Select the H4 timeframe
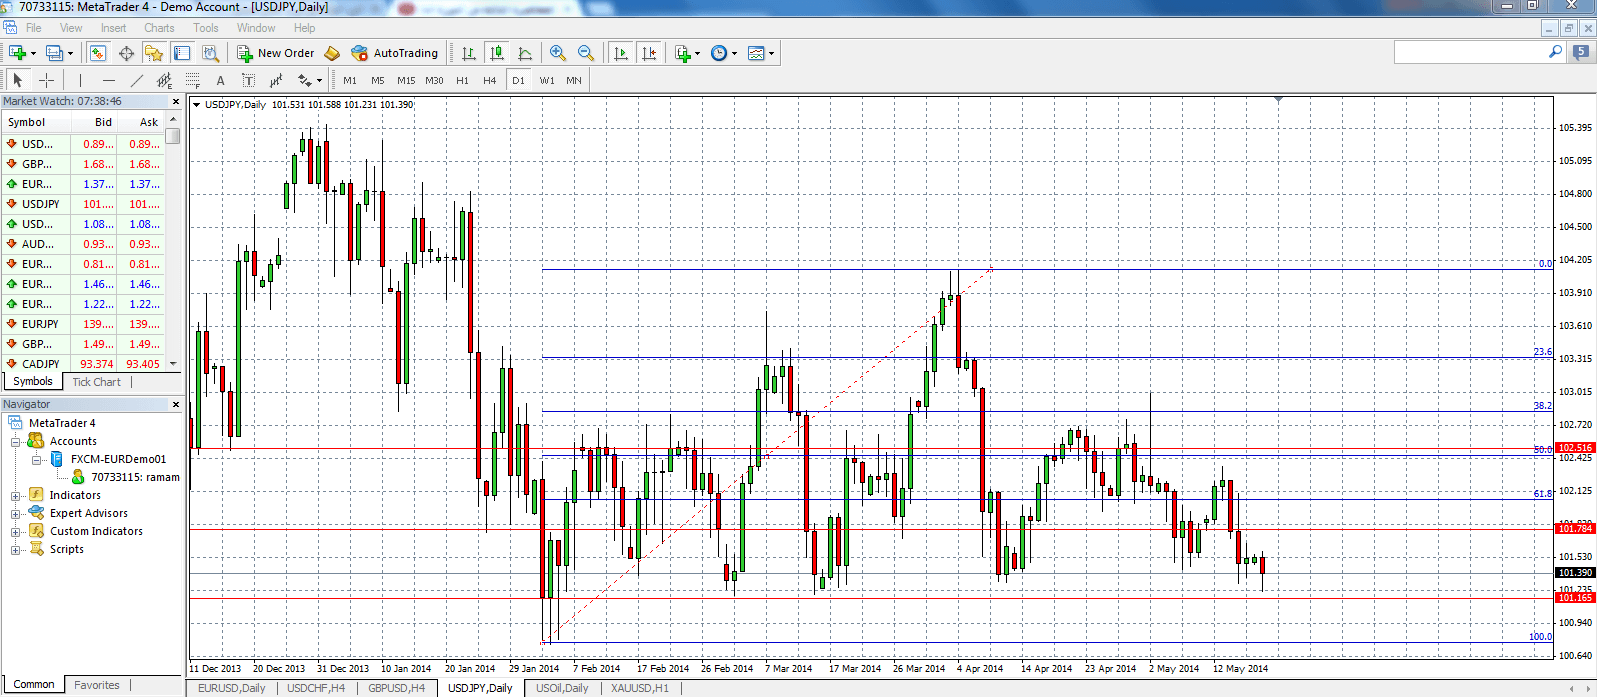This screenshot has height=697, width=1597. coord(489,80)
